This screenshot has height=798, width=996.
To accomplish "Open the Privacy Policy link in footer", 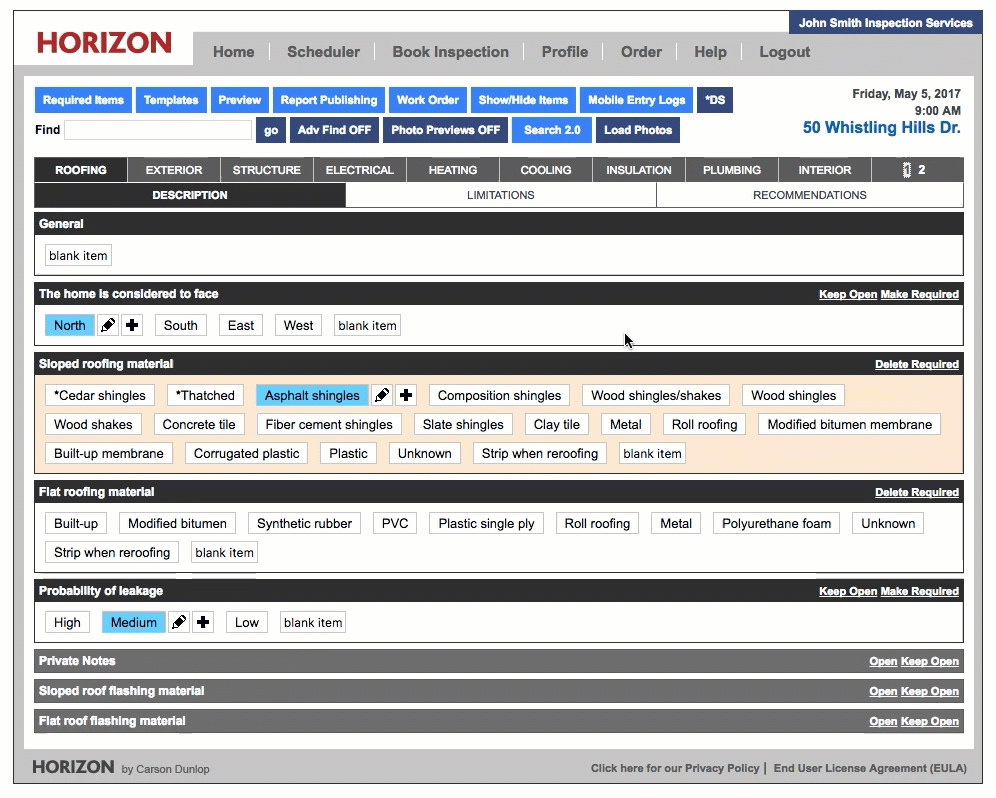I will pyautogui.click(x=675, y=768).
